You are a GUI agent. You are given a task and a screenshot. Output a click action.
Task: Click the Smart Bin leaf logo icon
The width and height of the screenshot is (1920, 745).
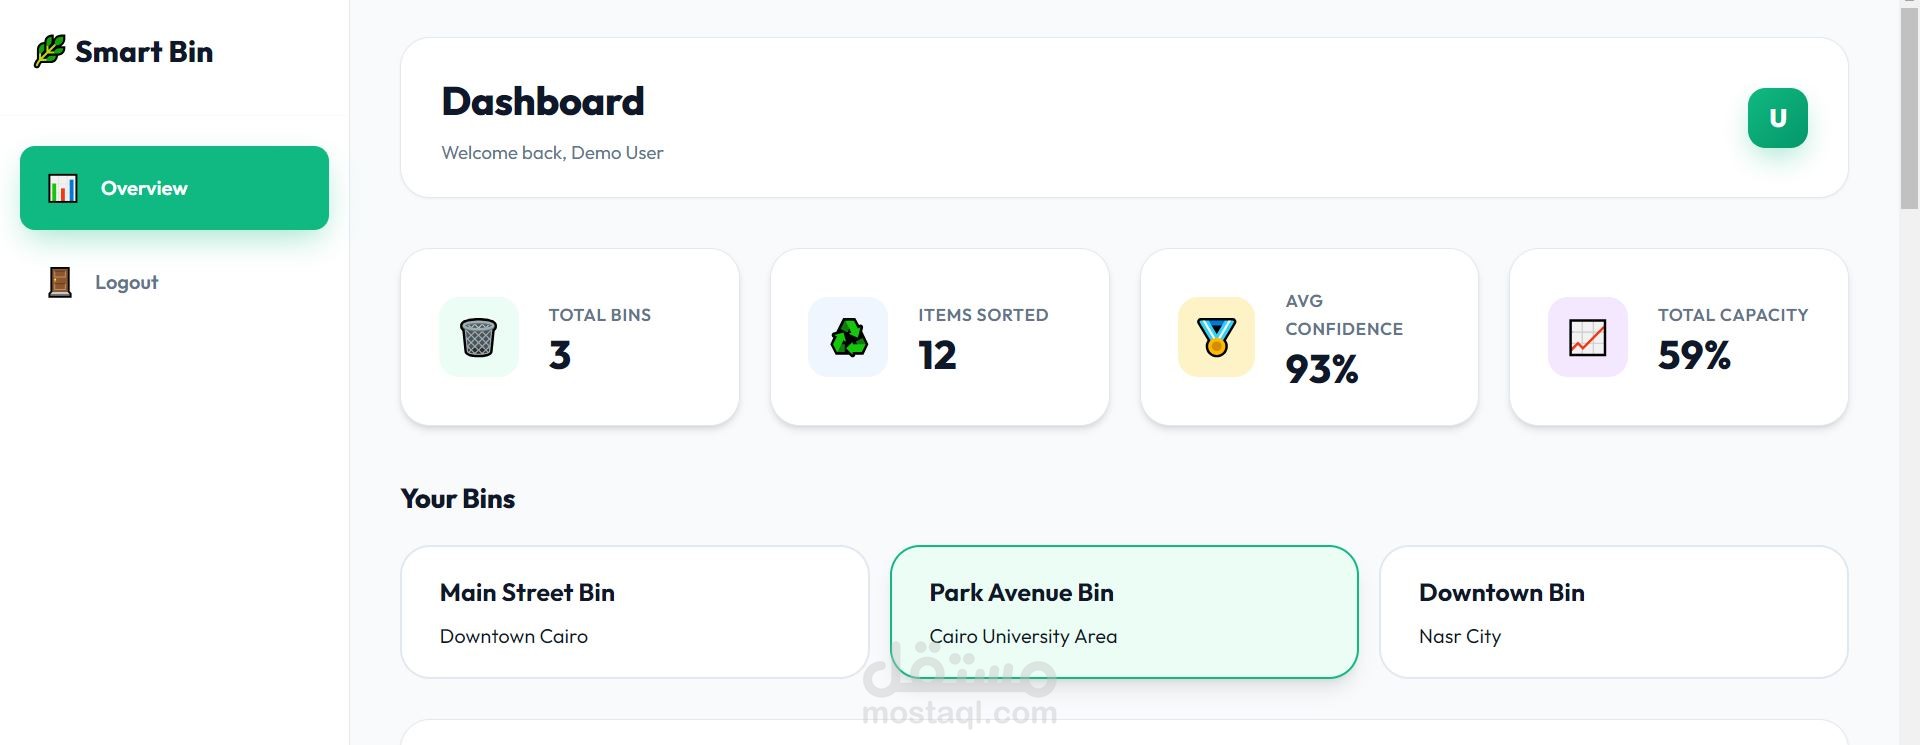tap(49, 51)
